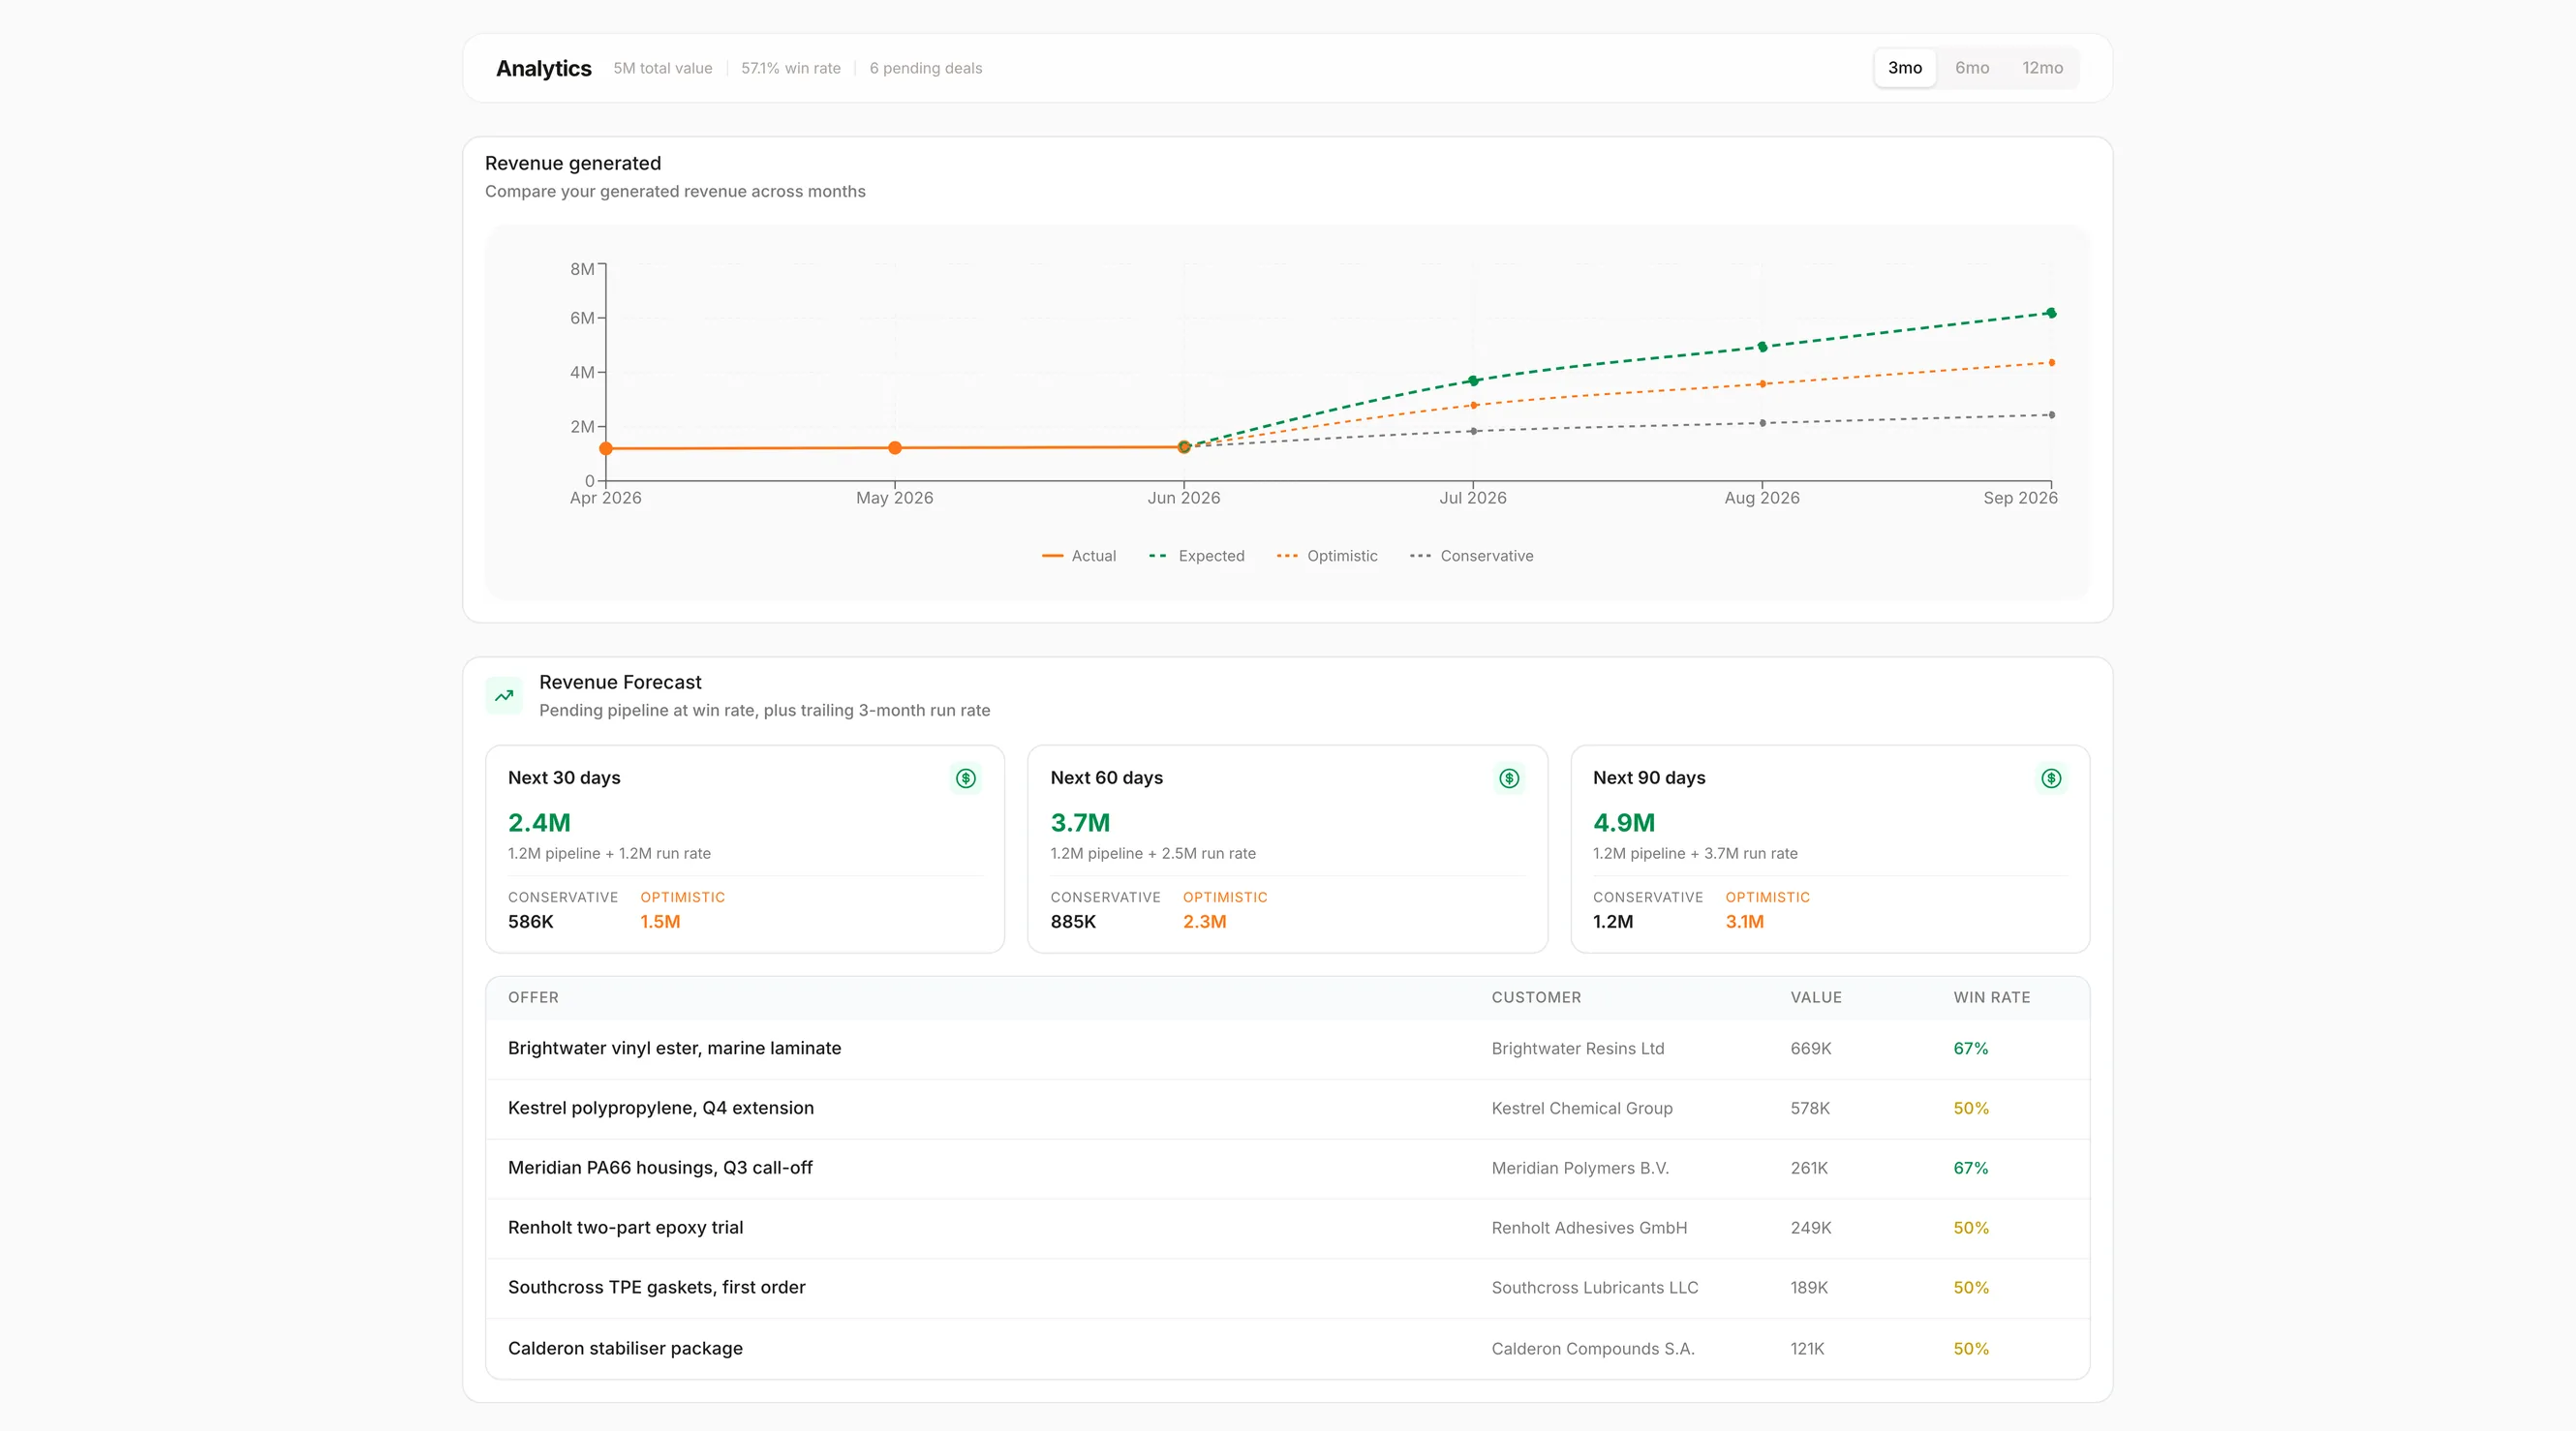Screen dimensions: 2576x1431
Task: Click the 6 pending deals summary
Action: 926,68
